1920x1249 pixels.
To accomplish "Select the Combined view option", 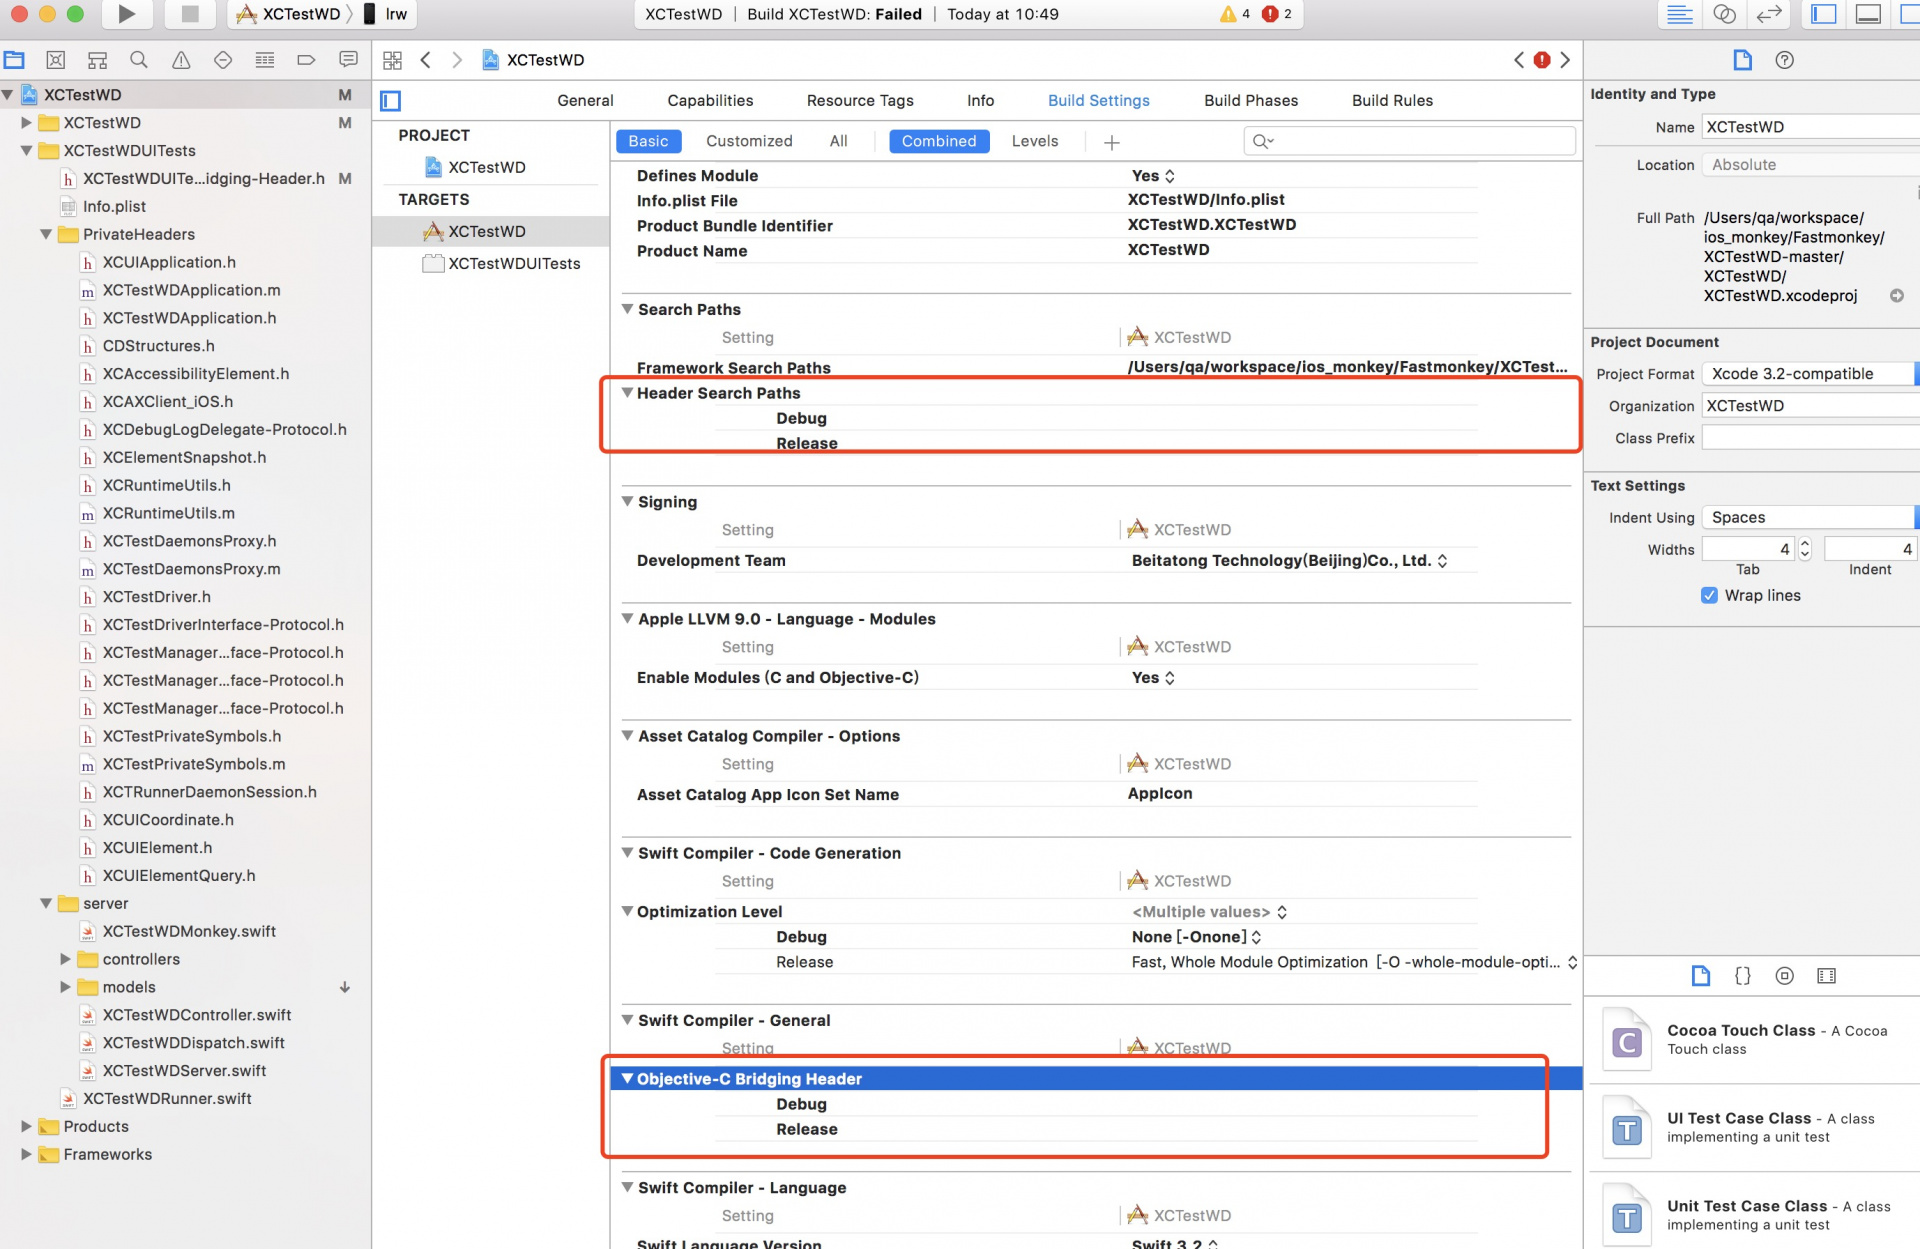I will (x=938, y=141).
